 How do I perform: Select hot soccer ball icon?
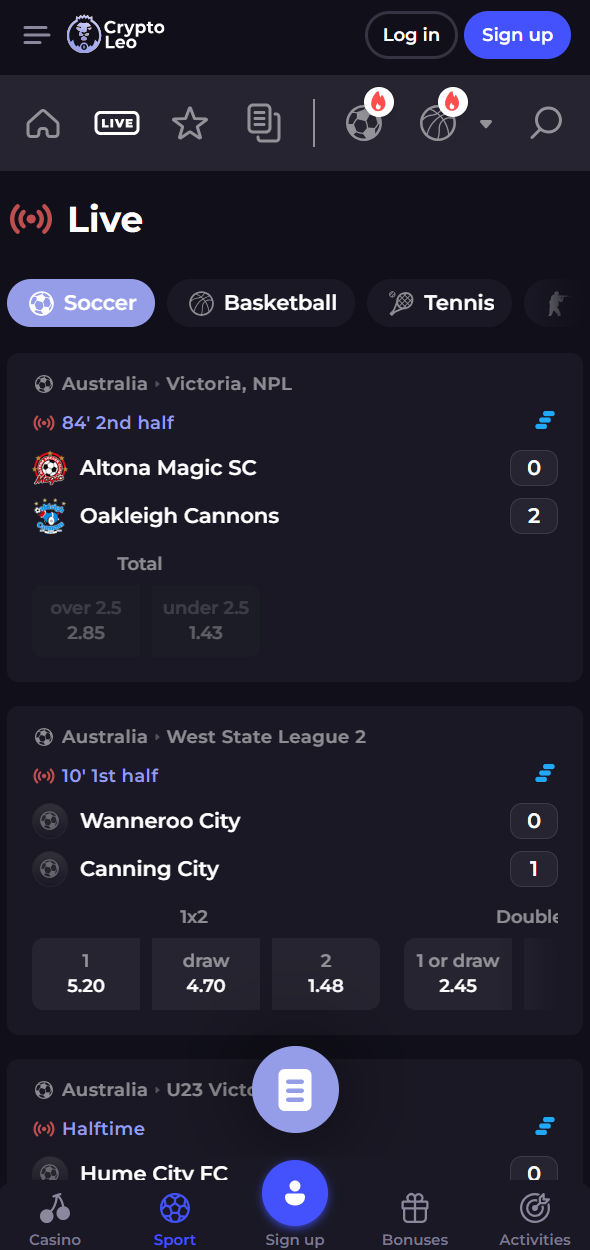click(x=366, y=120)
